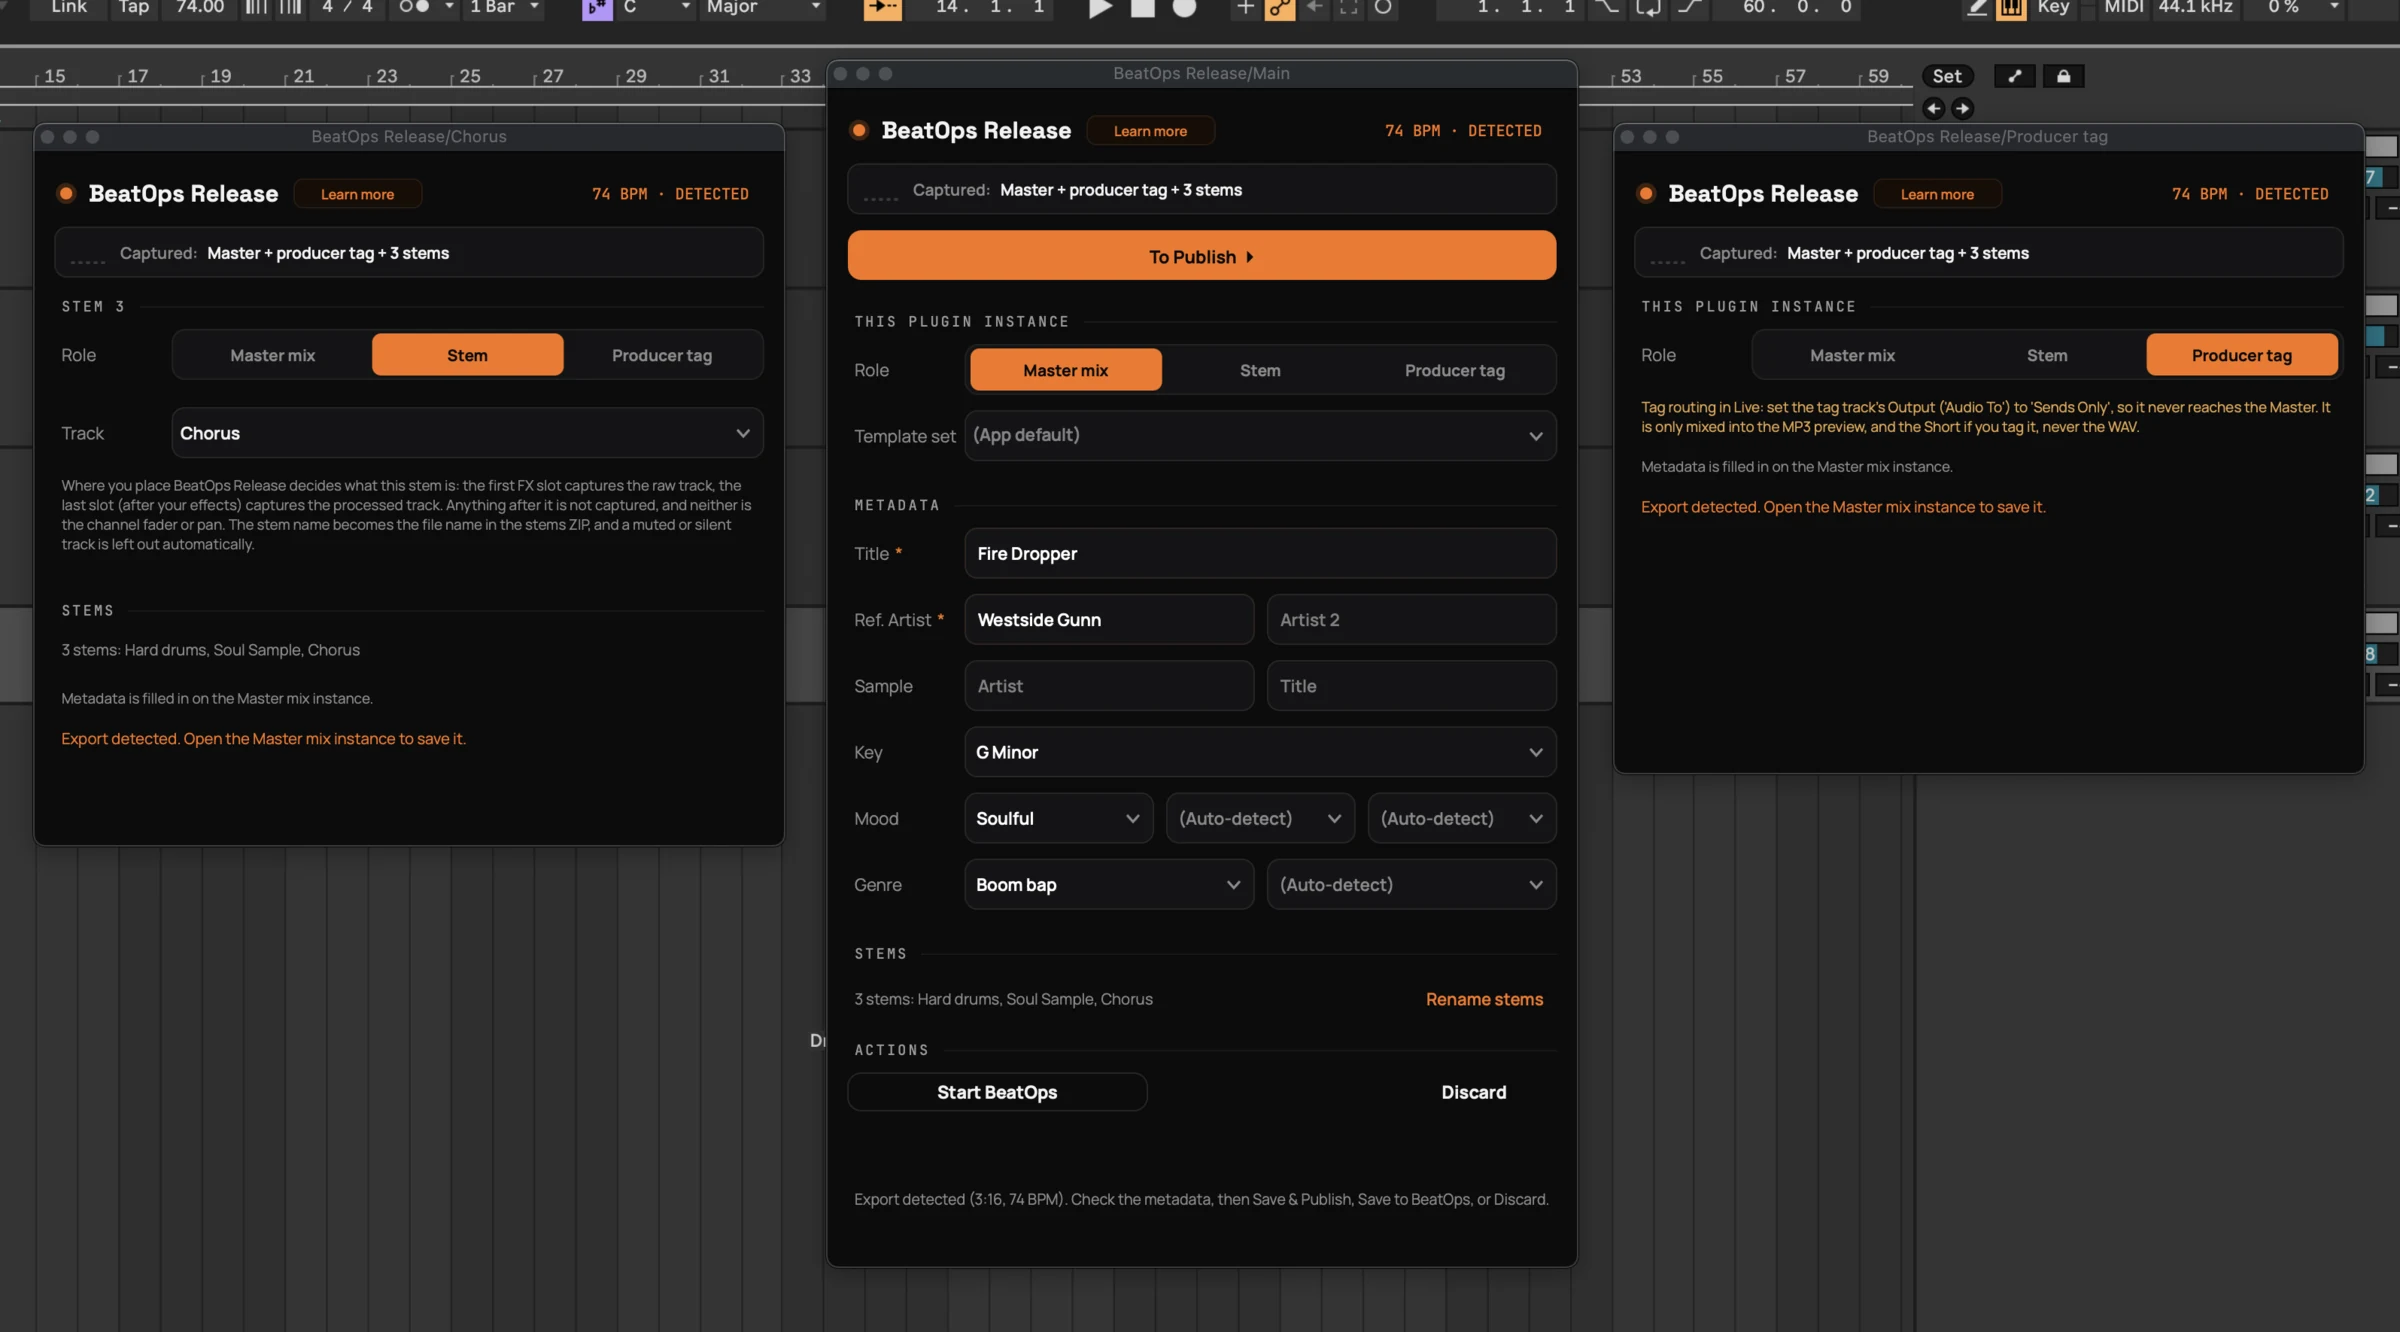Click Learn more in Producer tag window

(1937, 194)
